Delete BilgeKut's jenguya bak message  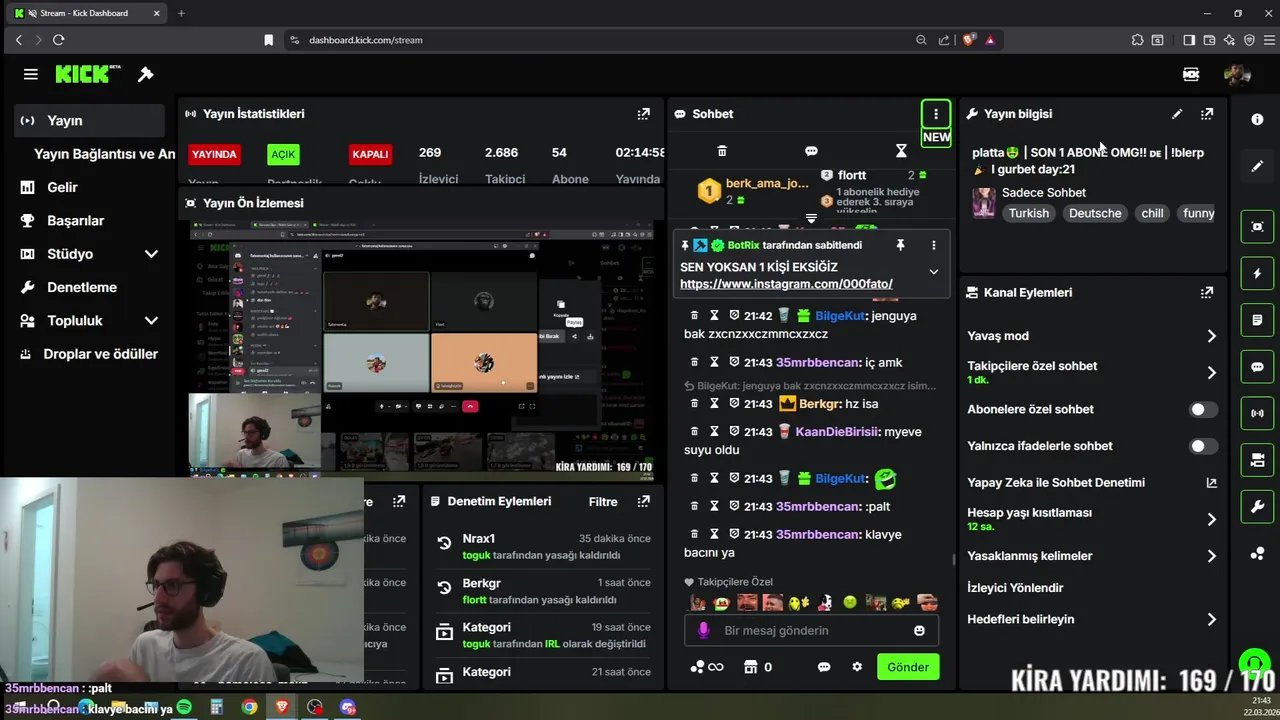pyautogui.click(x=695, y=315)
